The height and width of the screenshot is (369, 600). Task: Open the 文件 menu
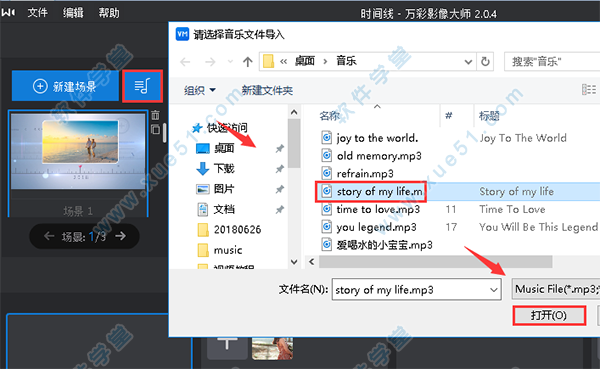click(38, 13)
